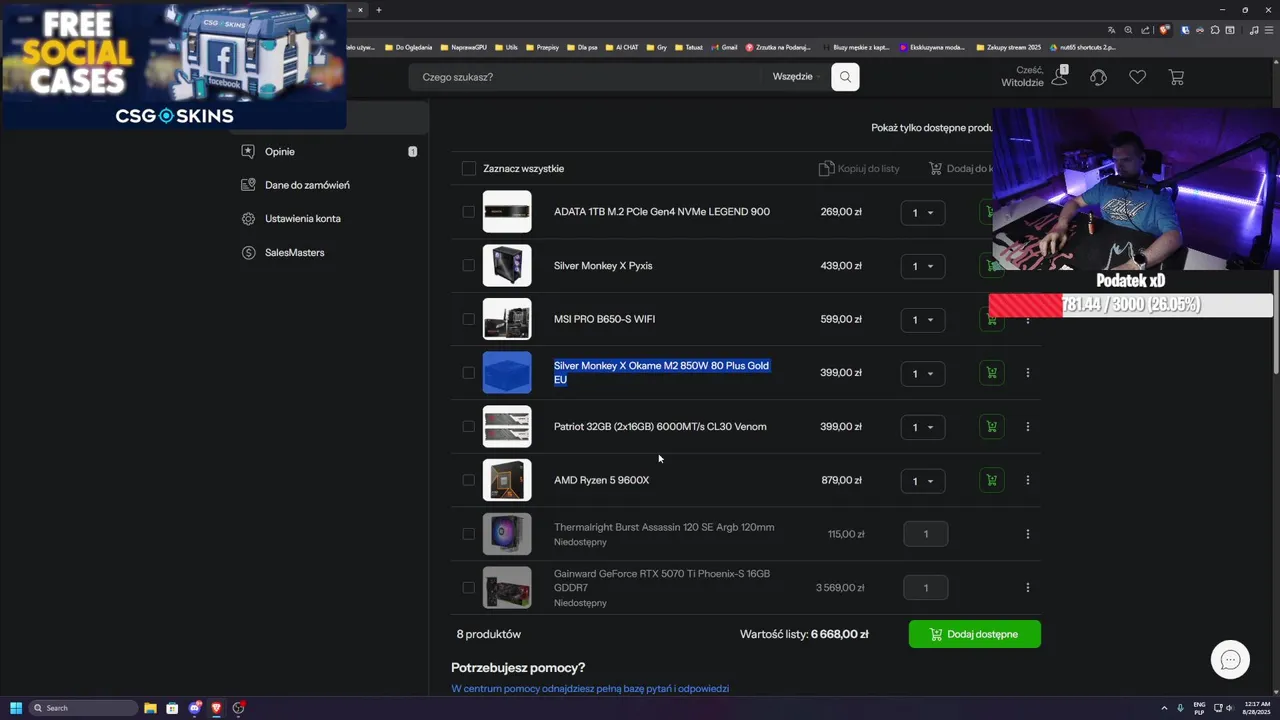
Task: Click the browser translate page icon
Action: (1111, 30)
